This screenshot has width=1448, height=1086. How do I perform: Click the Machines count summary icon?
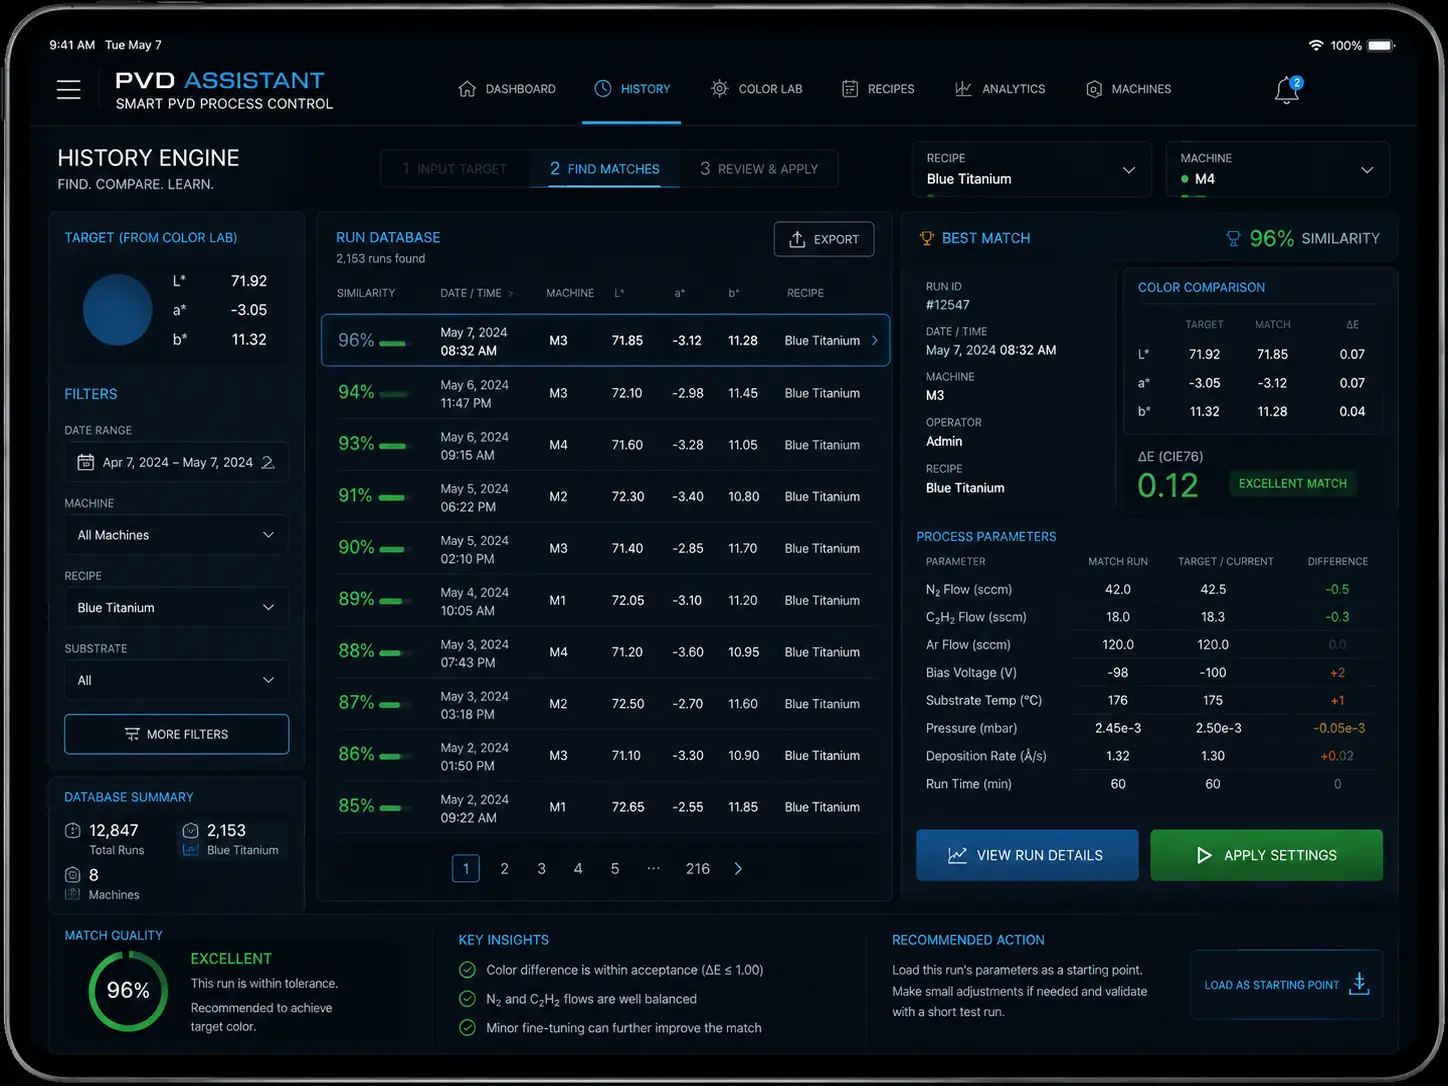pos(73,875)
